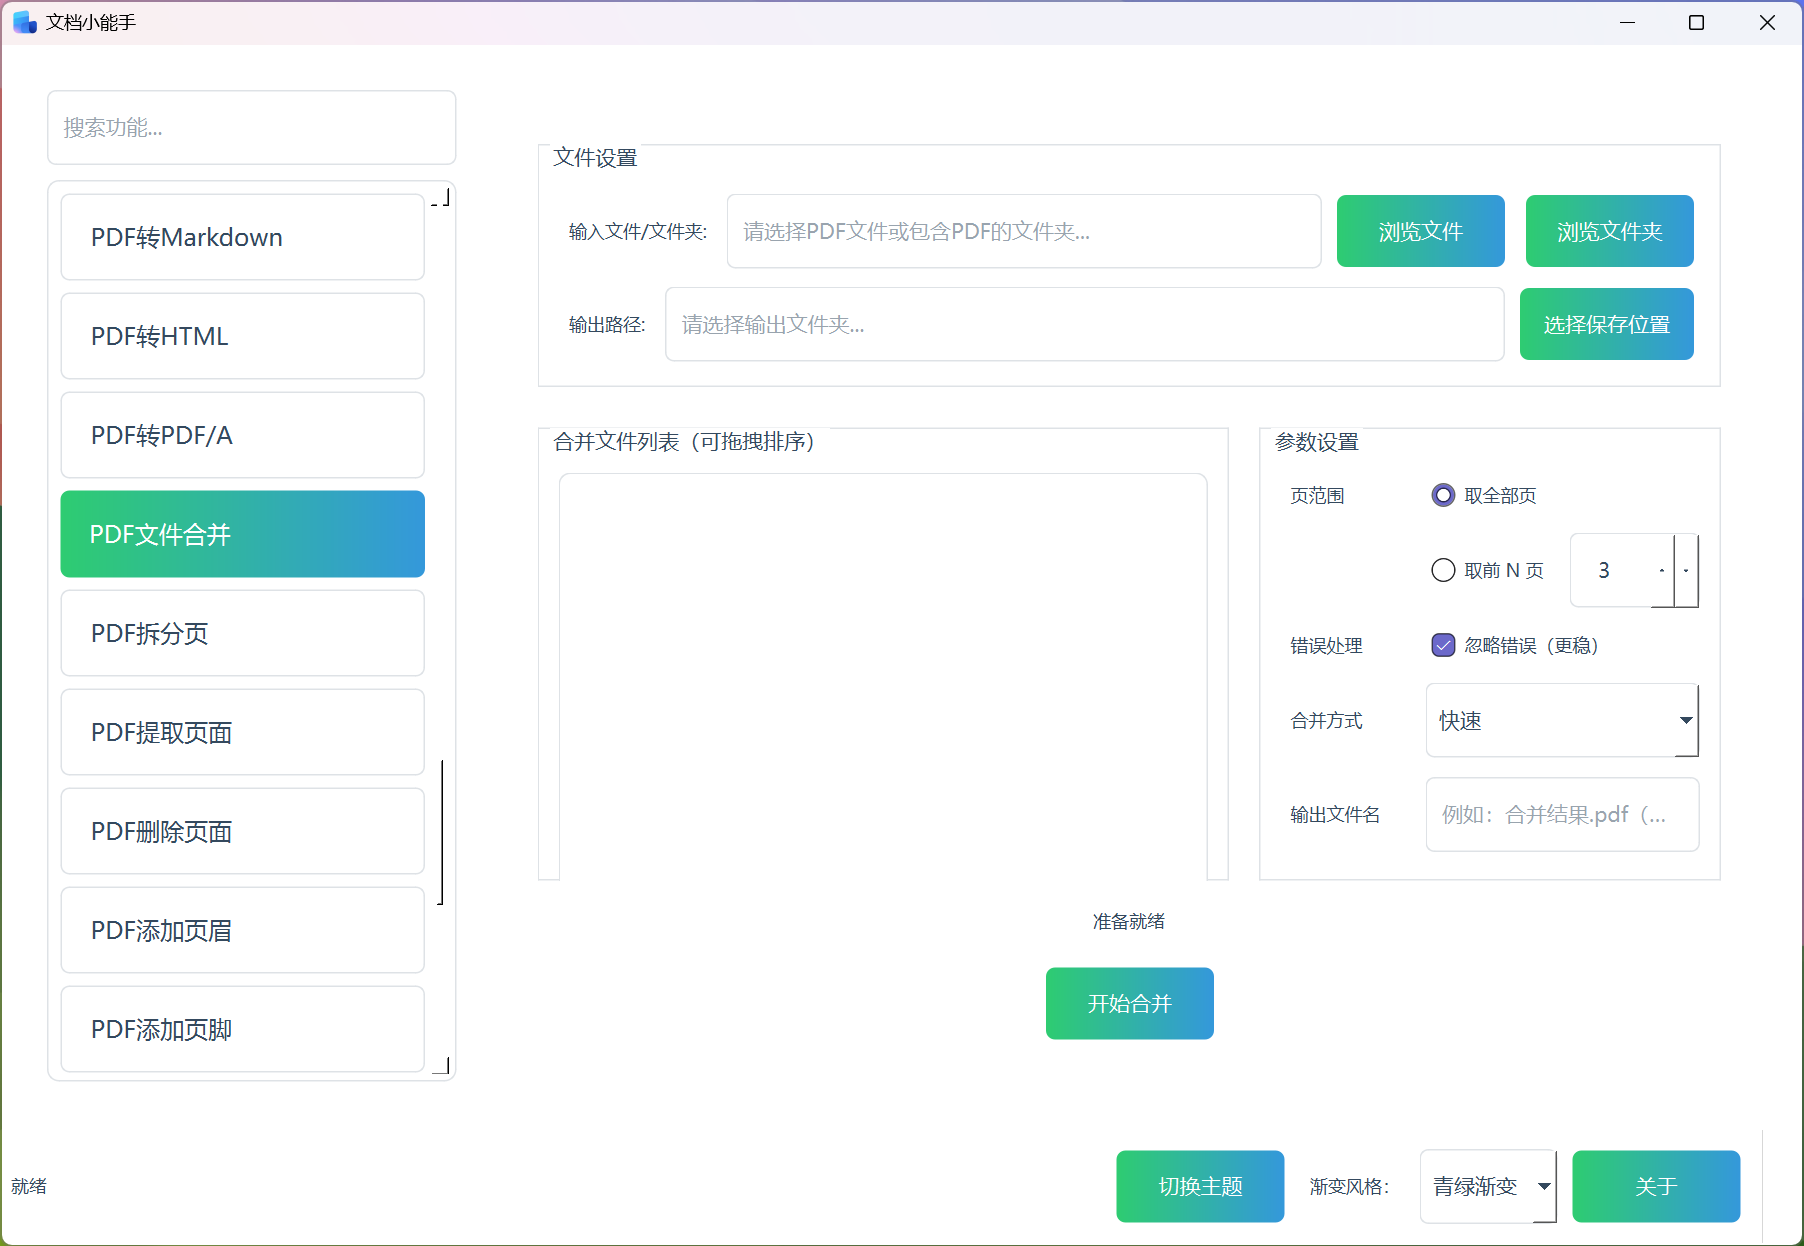Select the 取前 N 页 radio option
1804x1246 pixels.
coord(1442,571)
